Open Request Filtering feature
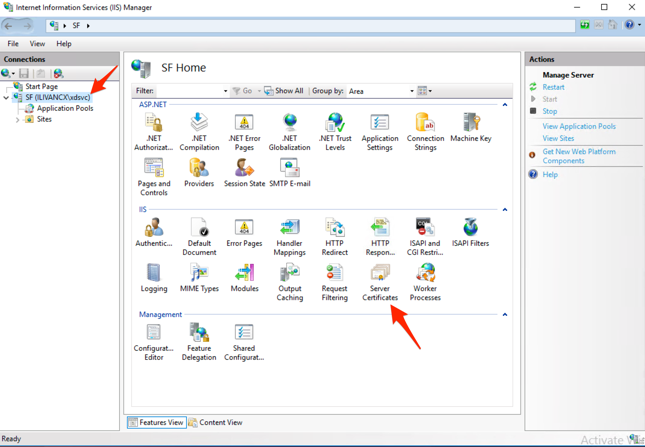 click(x=335, y=282)
